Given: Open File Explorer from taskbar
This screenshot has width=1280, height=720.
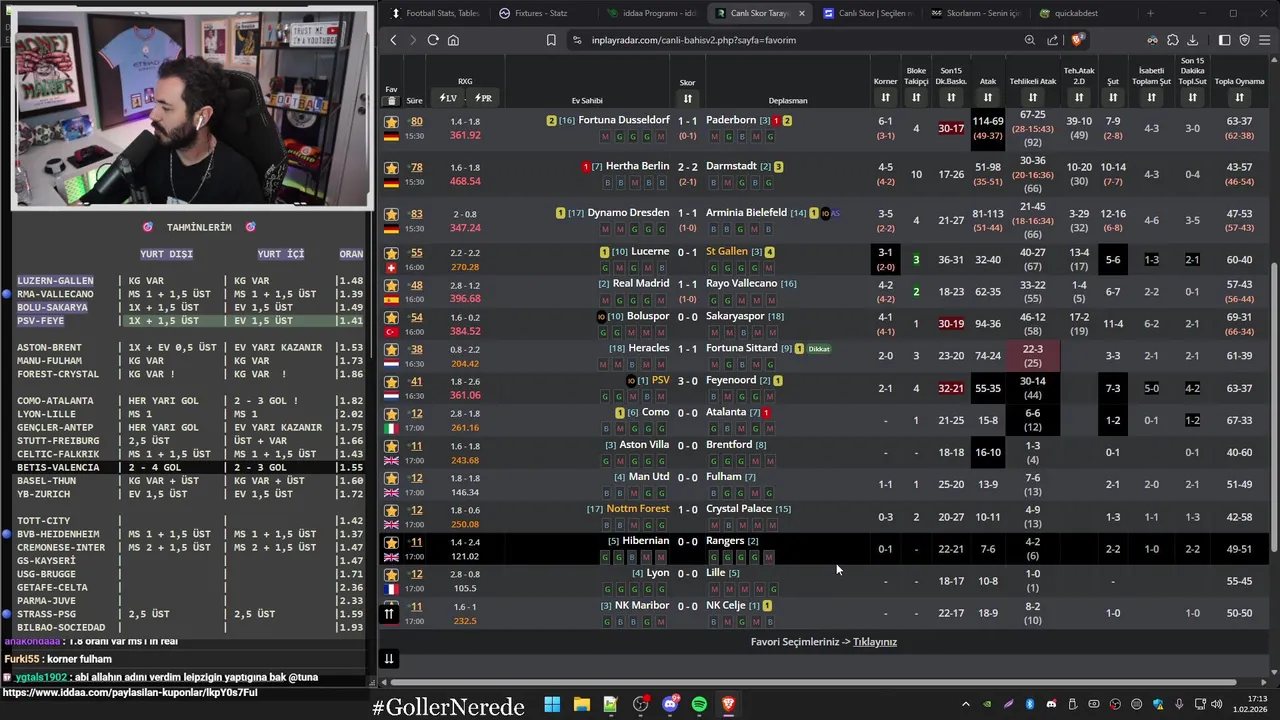Looking at the screenshot, I should click(x=581, y=704).
